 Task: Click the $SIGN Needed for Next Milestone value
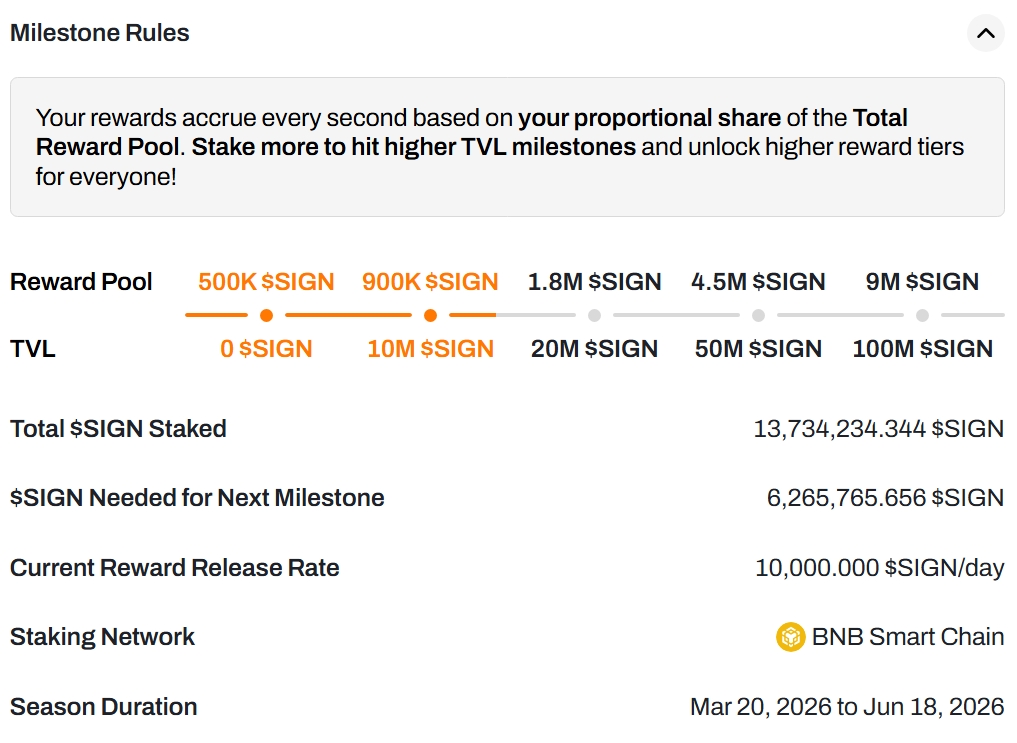pyautogui.click(x=885, y=498)
